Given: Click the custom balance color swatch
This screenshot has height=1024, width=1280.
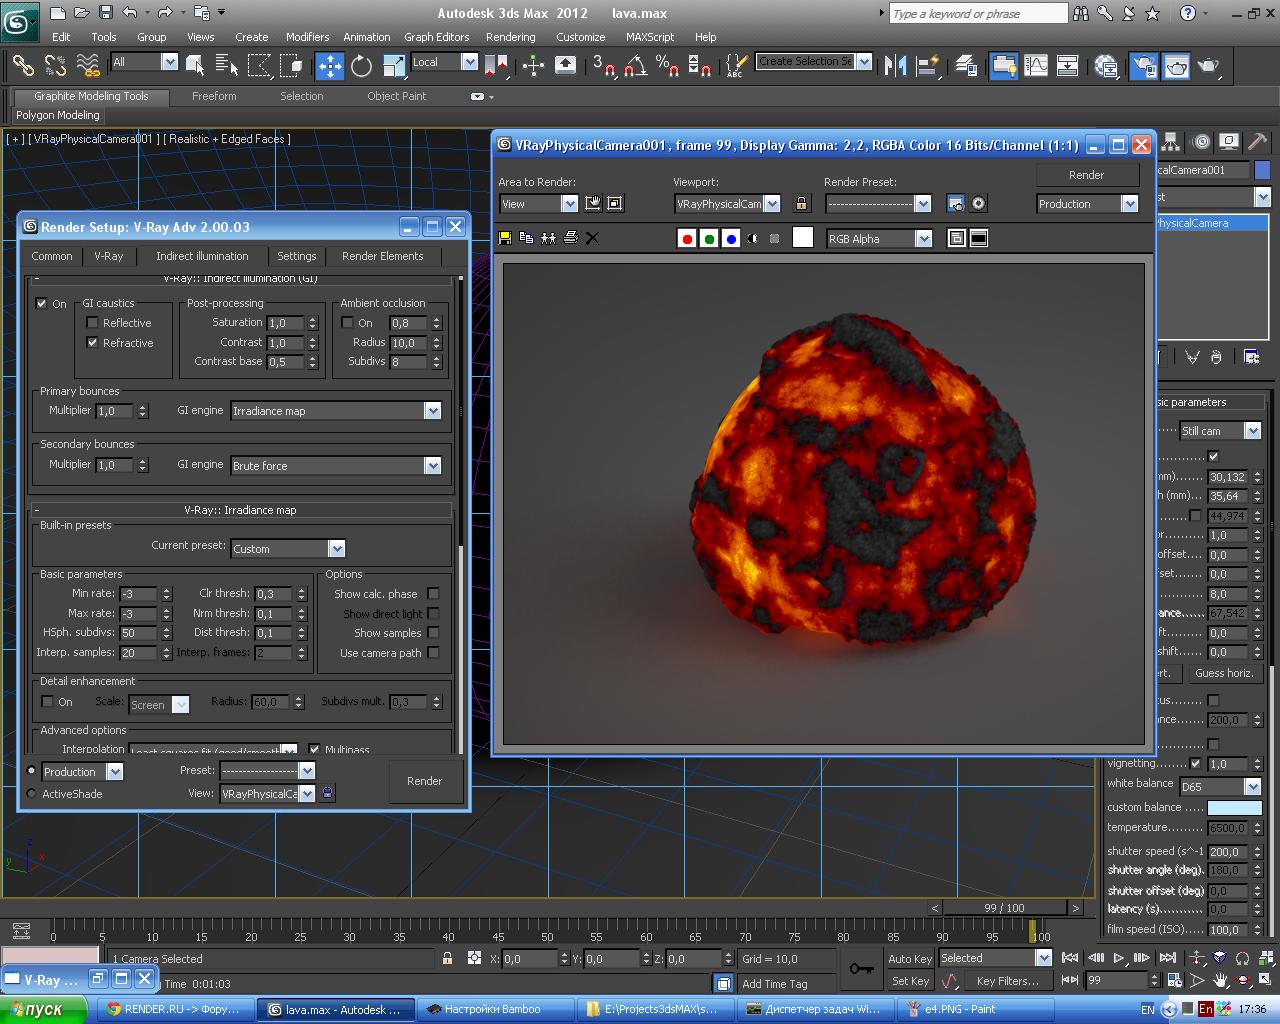Looking at the screenshot, I should 1234,807.
